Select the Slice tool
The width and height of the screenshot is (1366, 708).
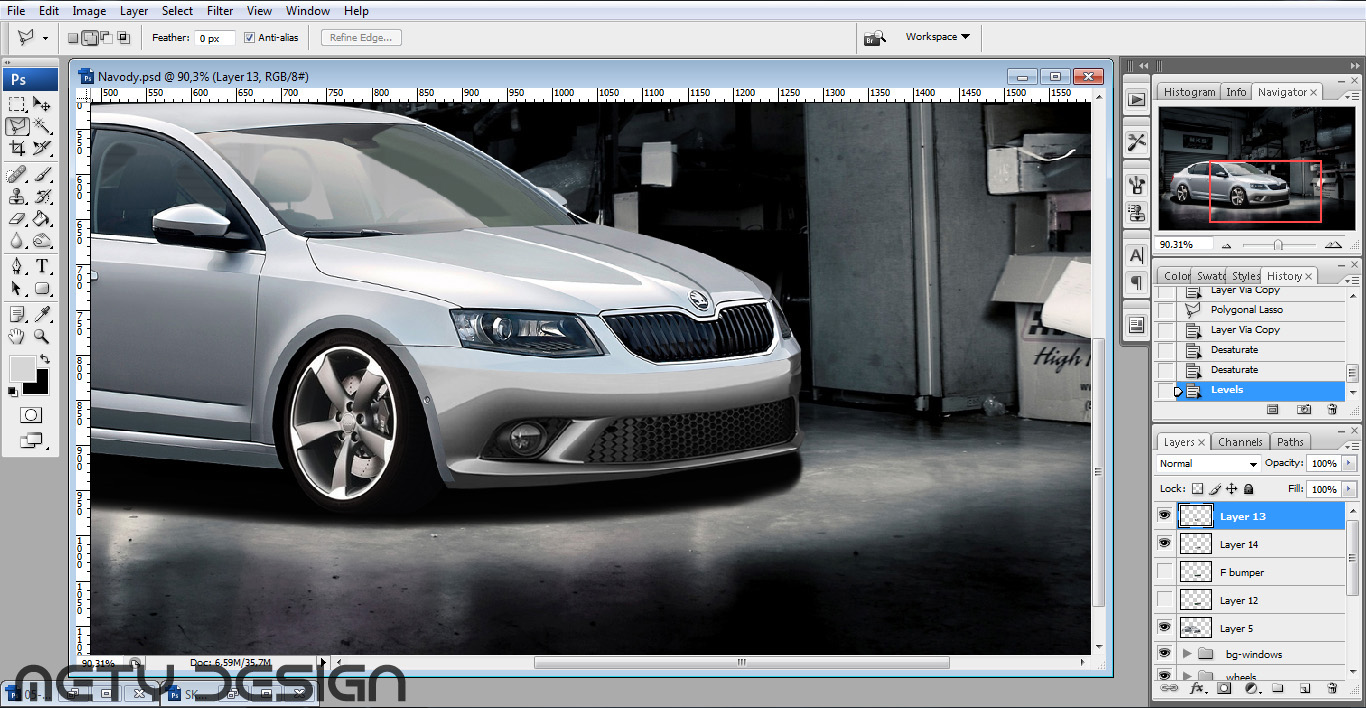point(42,148)
